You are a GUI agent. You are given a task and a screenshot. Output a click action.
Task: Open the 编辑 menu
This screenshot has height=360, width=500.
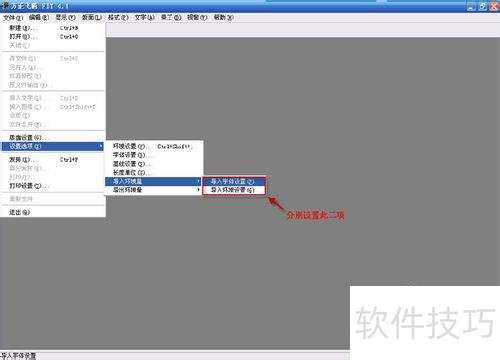pos(39,17)
